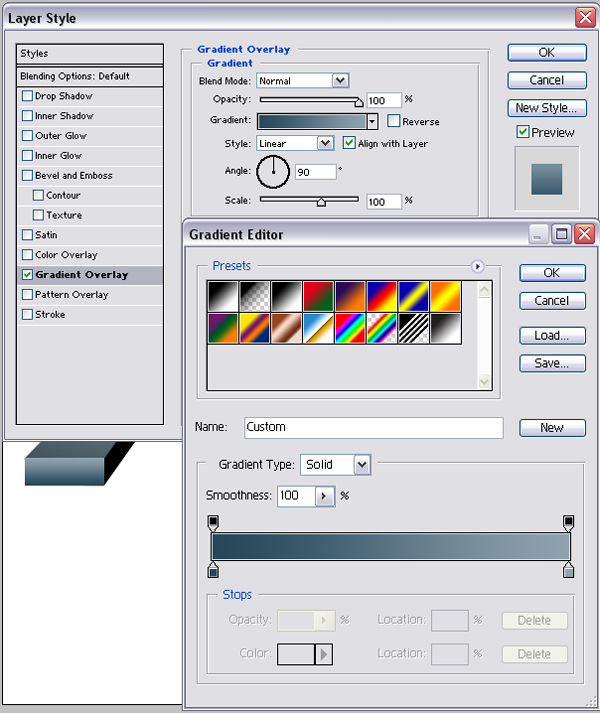Click the Angle dial in Layer Style

click(273, 172)
